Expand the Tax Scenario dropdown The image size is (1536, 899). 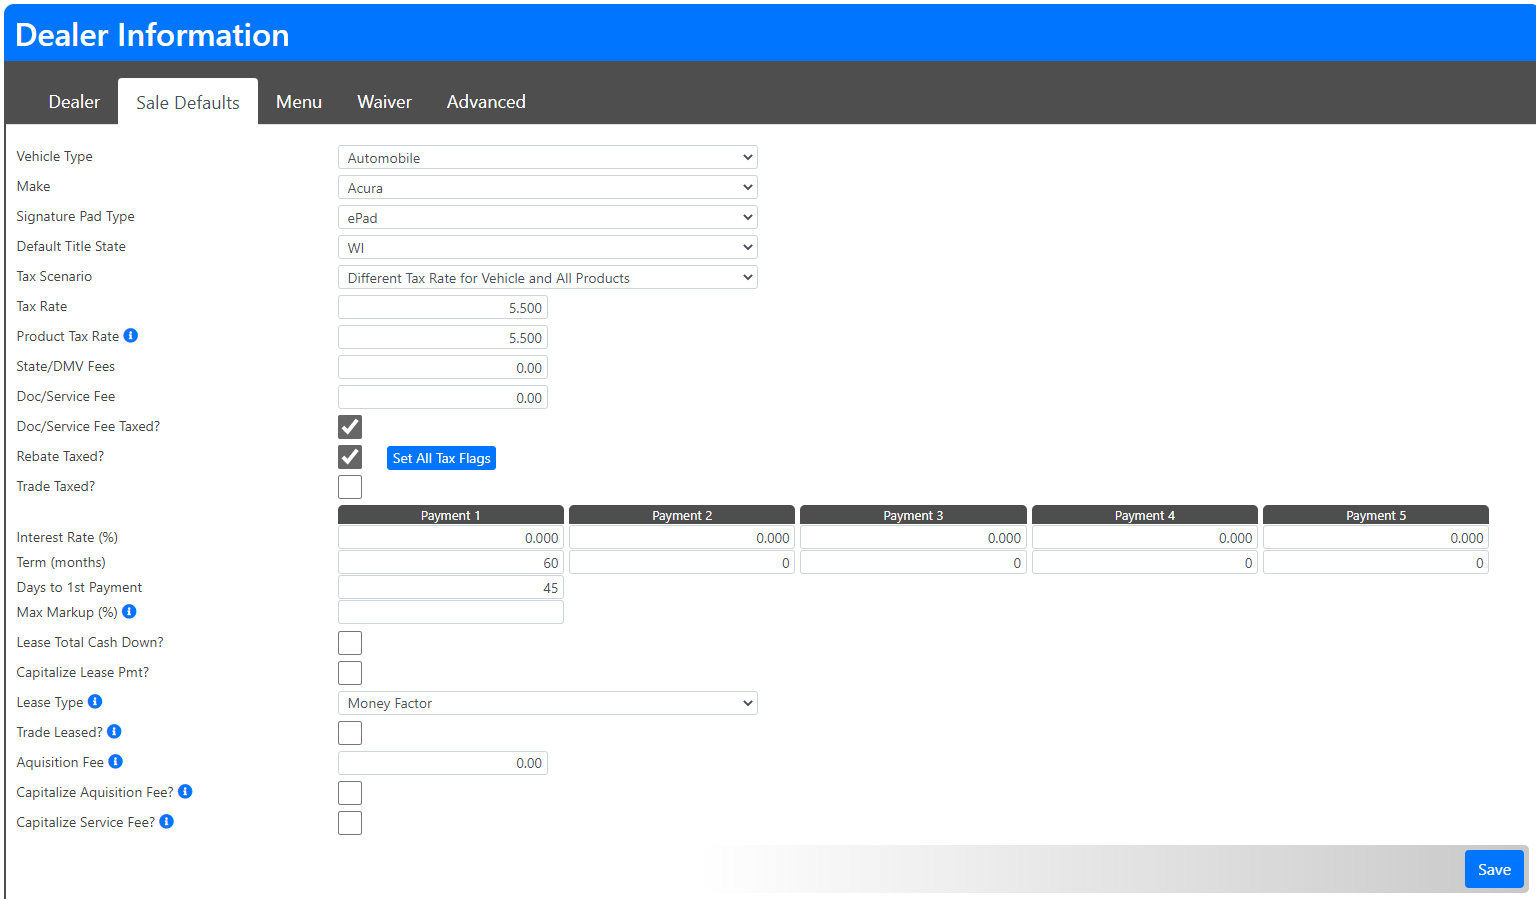click(548, 278)
